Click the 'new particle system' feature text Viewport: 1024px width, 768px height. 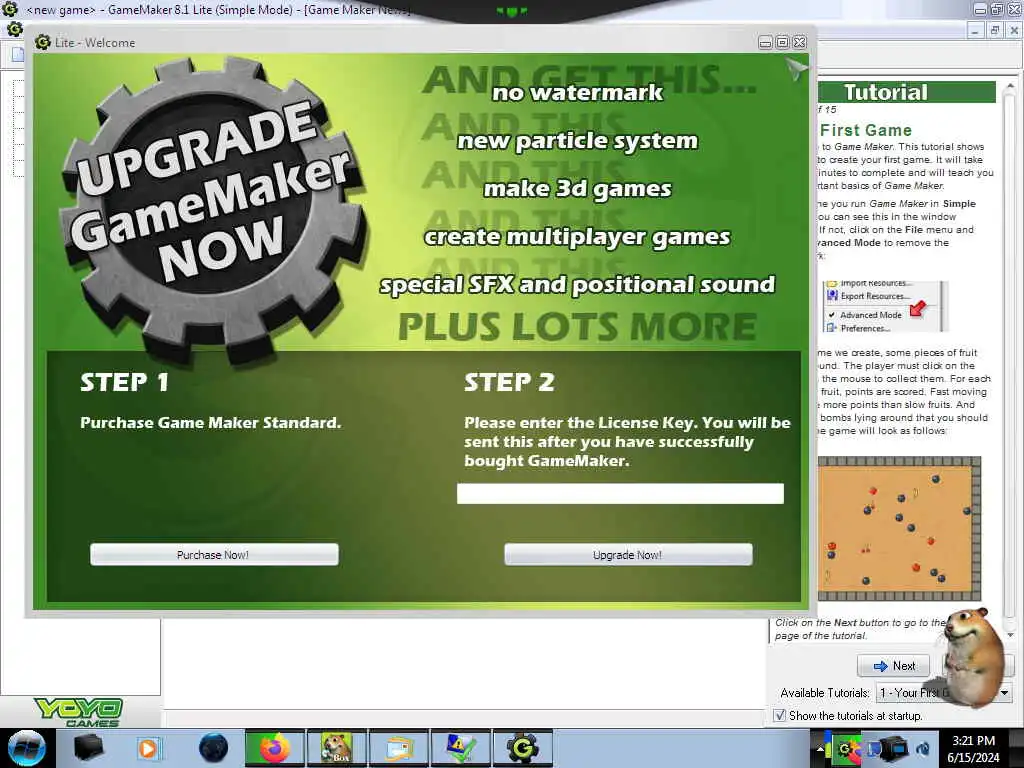point(577,141)
